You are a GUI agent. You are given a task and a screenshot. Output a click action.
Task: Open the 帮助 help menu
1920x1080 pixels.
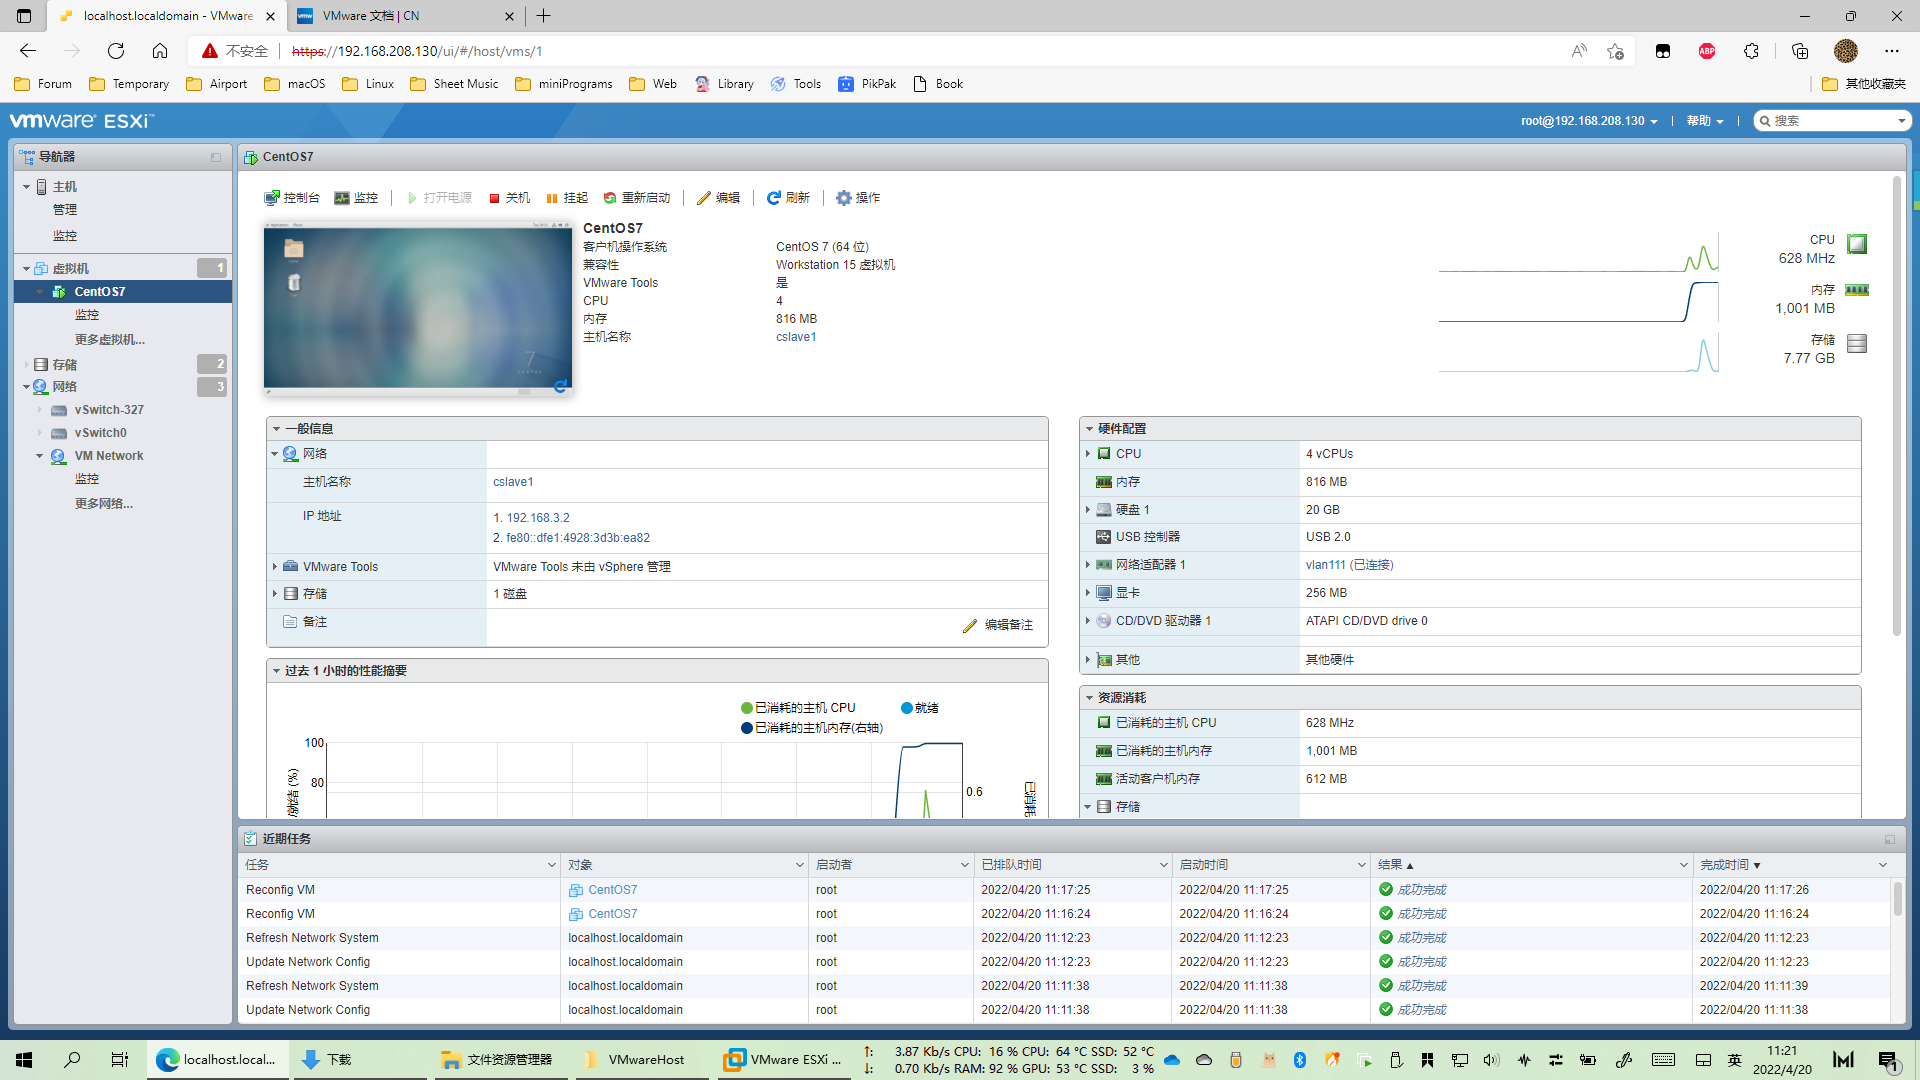(x=1705, y=121)
